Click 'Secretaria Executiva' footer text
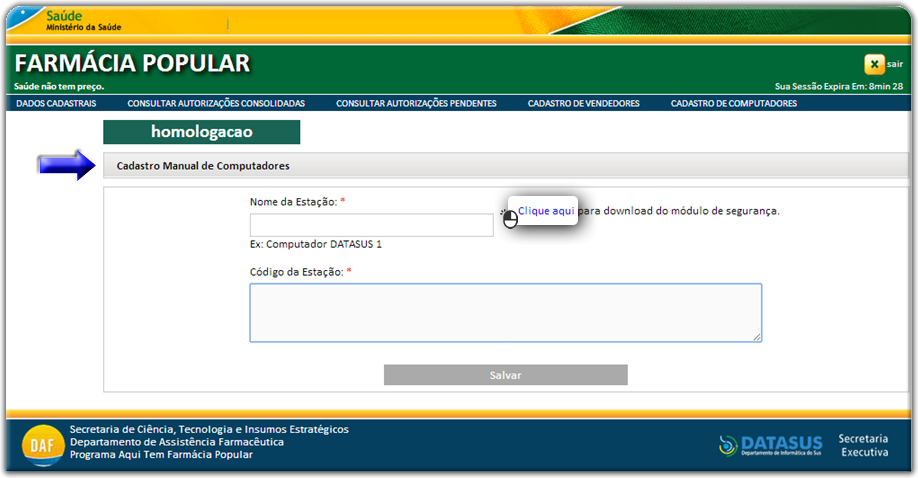918x478 pixels. [x=864, y=445]
